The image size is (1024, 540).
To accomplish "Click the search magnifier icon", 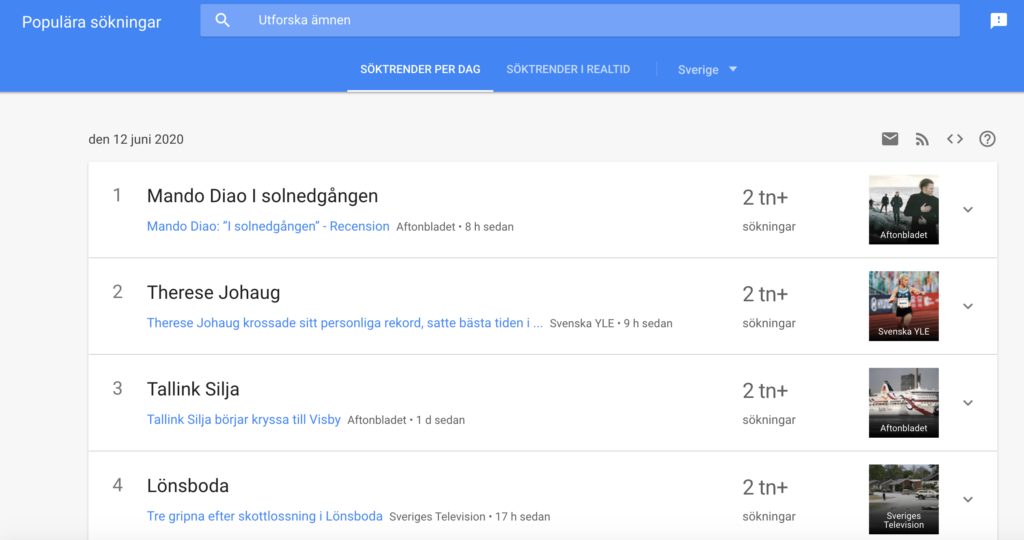I will (x=223, y=20).
